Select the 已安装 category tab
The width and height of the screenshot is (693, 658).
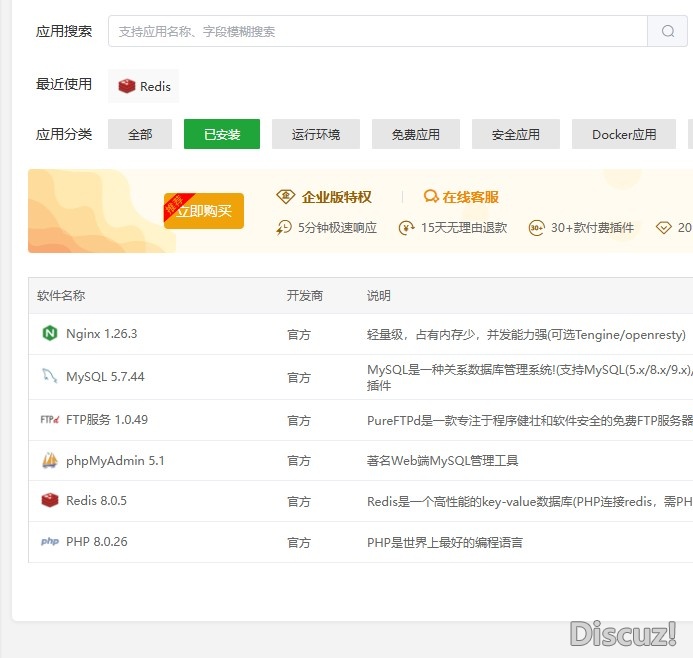(222, 134)
